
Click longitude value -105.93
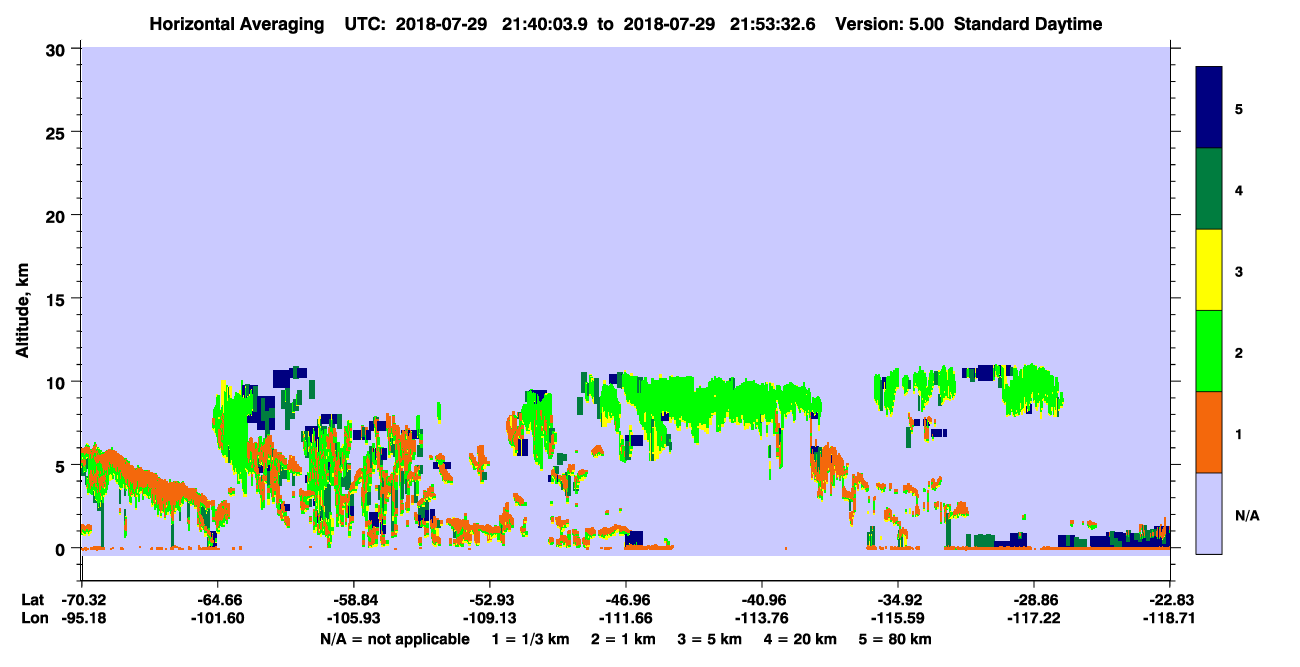(353, 618)
